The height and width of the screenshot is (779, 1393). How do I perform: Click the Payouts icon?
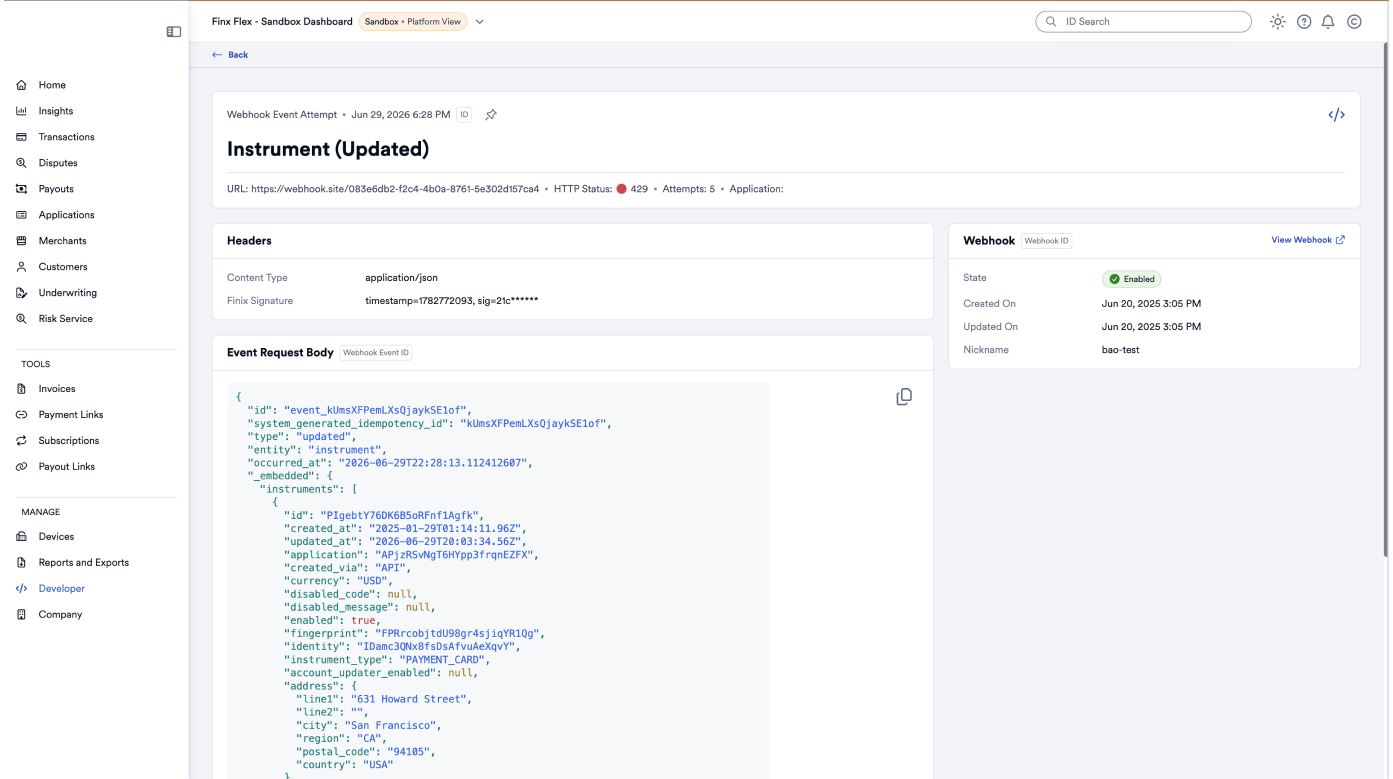21,189
